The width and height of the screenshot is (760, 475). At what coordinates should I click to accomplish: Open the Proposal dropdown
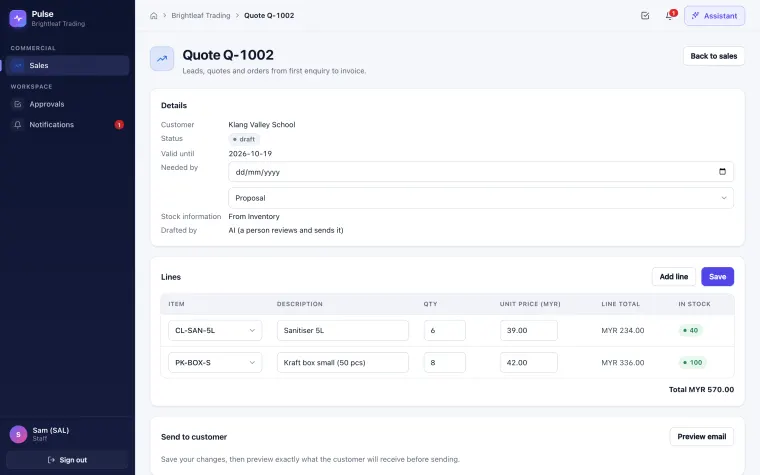[481, 198]
